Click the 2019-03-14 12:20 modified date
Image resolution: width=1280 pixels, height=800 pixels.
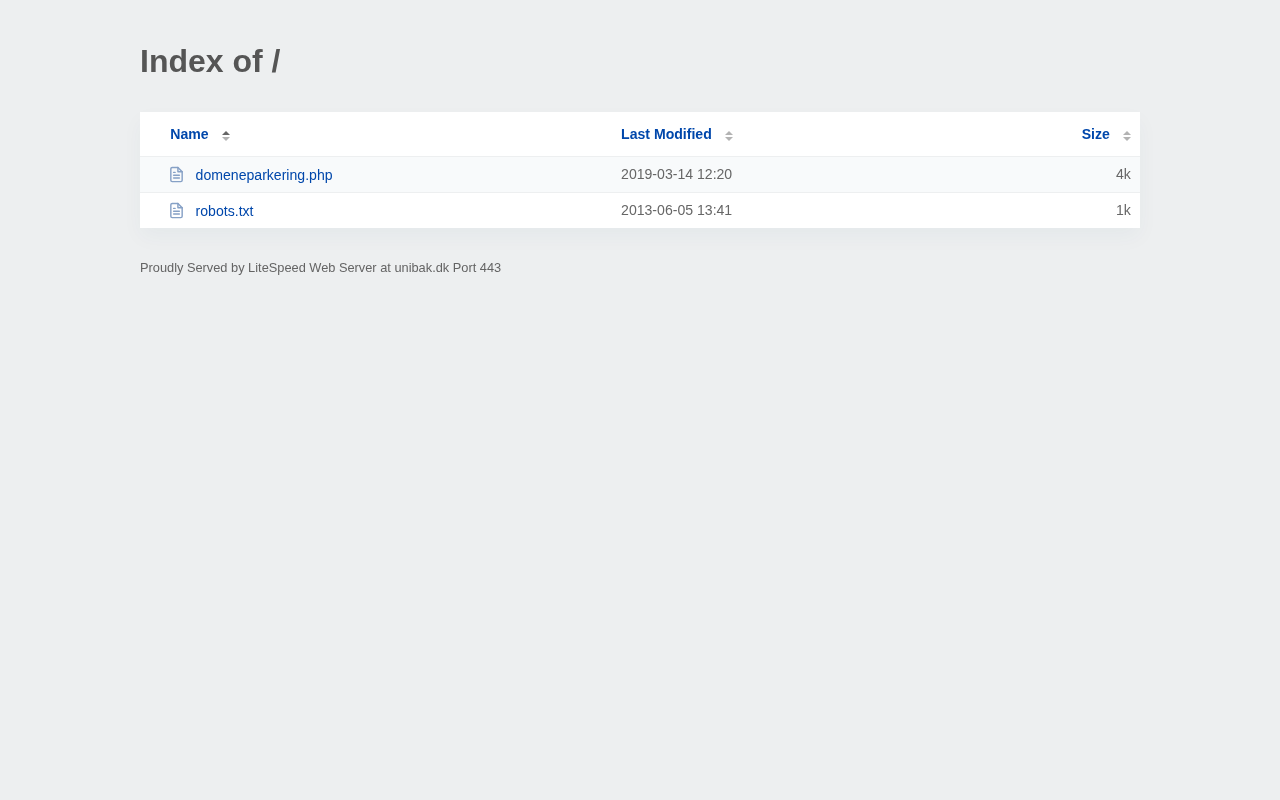(676, 174)
